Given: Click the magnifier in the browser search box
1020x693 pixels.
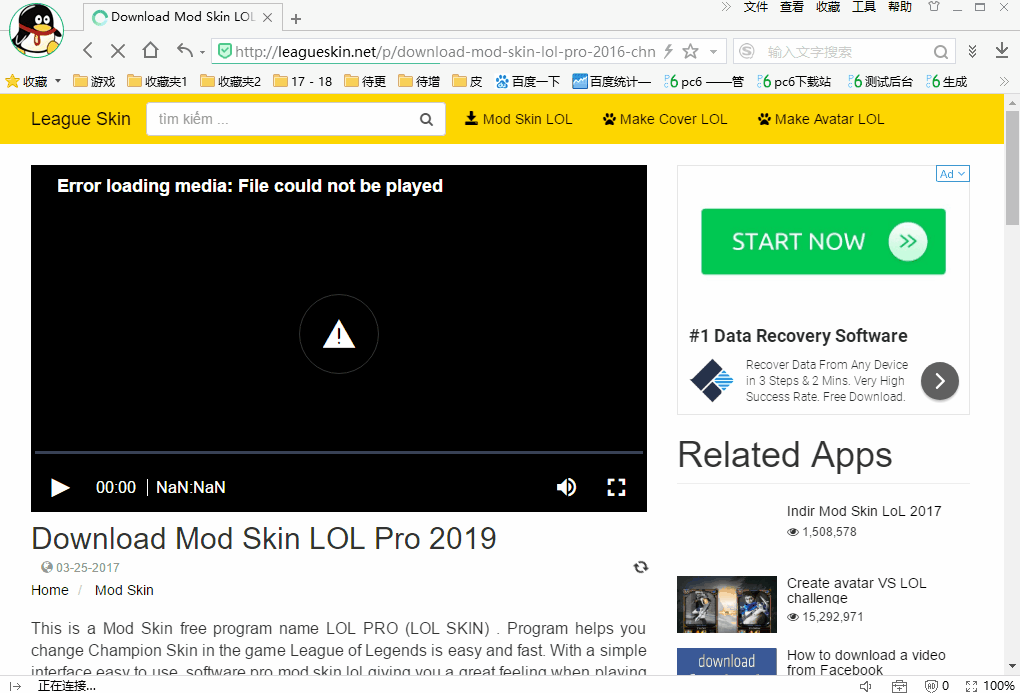Looking at the screenshot, I should click(941, 51).
